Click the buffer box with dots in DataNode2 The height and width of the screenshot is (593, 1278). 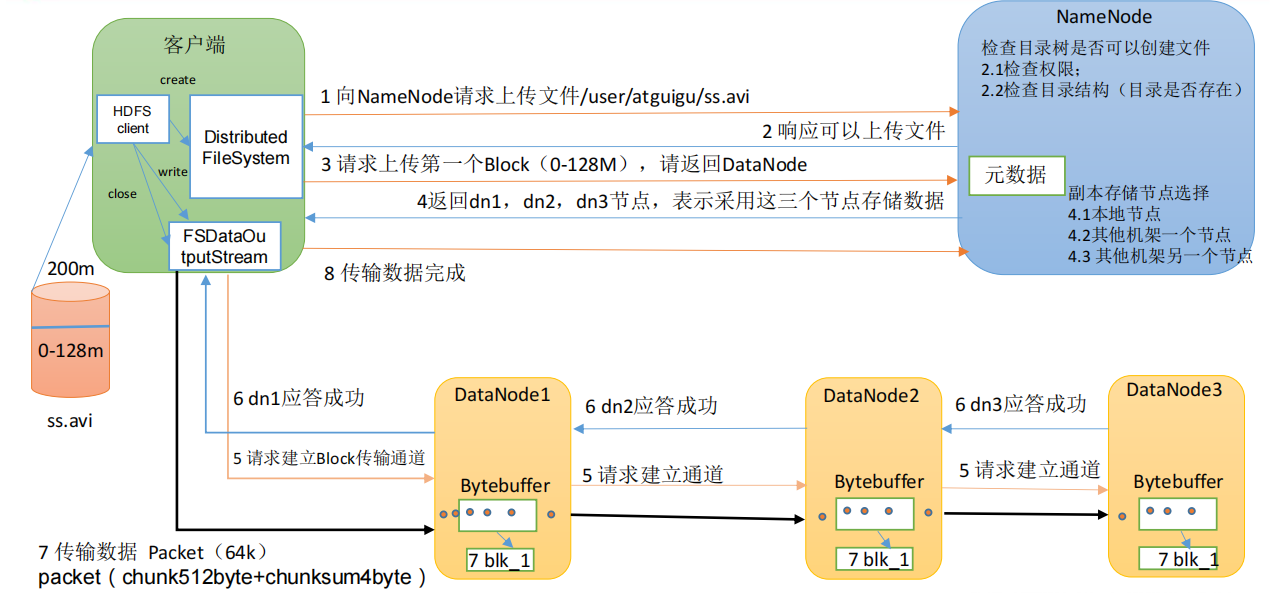coord(876,516)
